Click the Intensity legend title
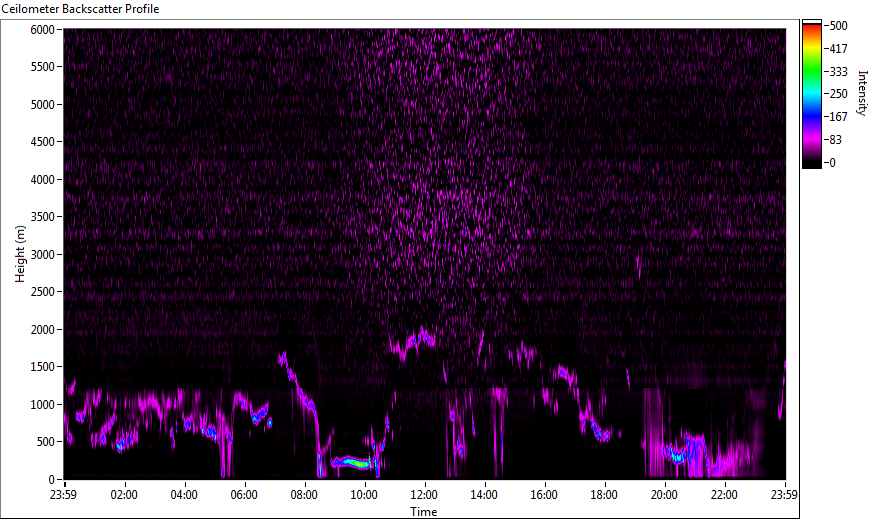This screenshot has height=519, width=872. [x=862, y=93]
